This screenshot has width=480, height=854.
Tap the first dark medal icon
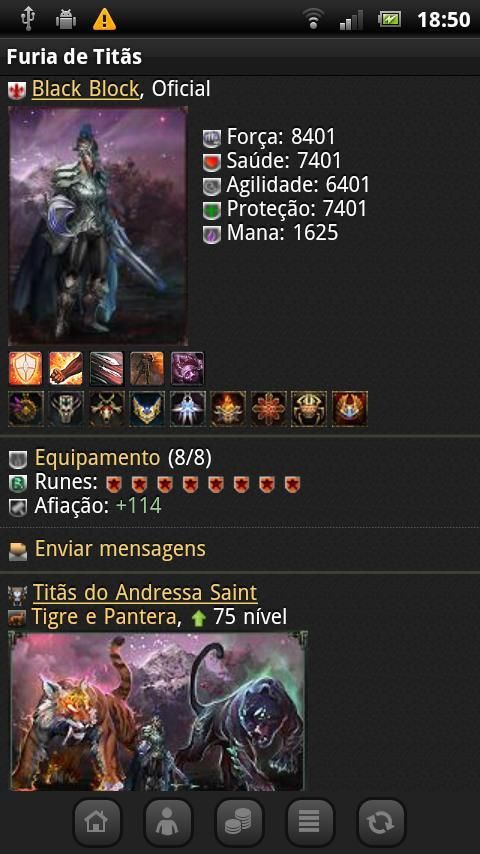26,408
